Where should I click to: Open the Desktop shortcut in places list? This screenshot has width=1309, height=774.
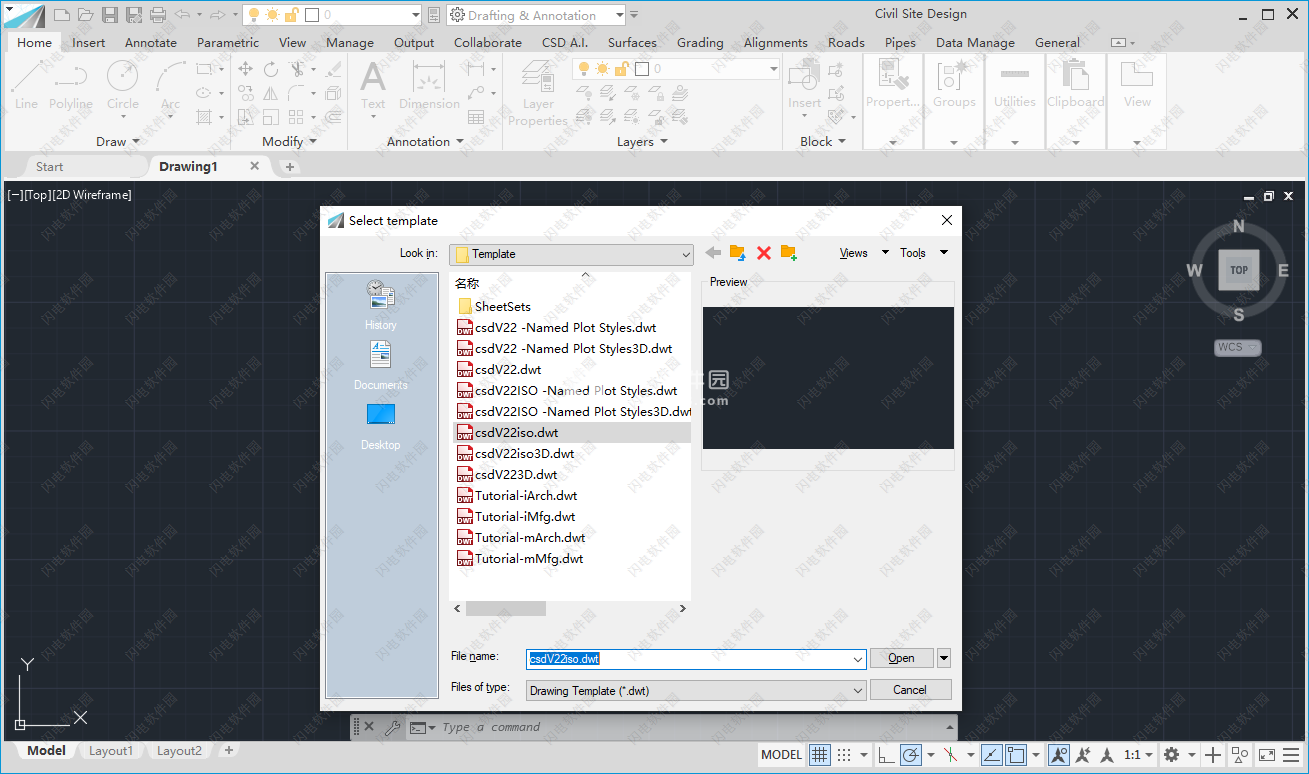click(380, 425)
